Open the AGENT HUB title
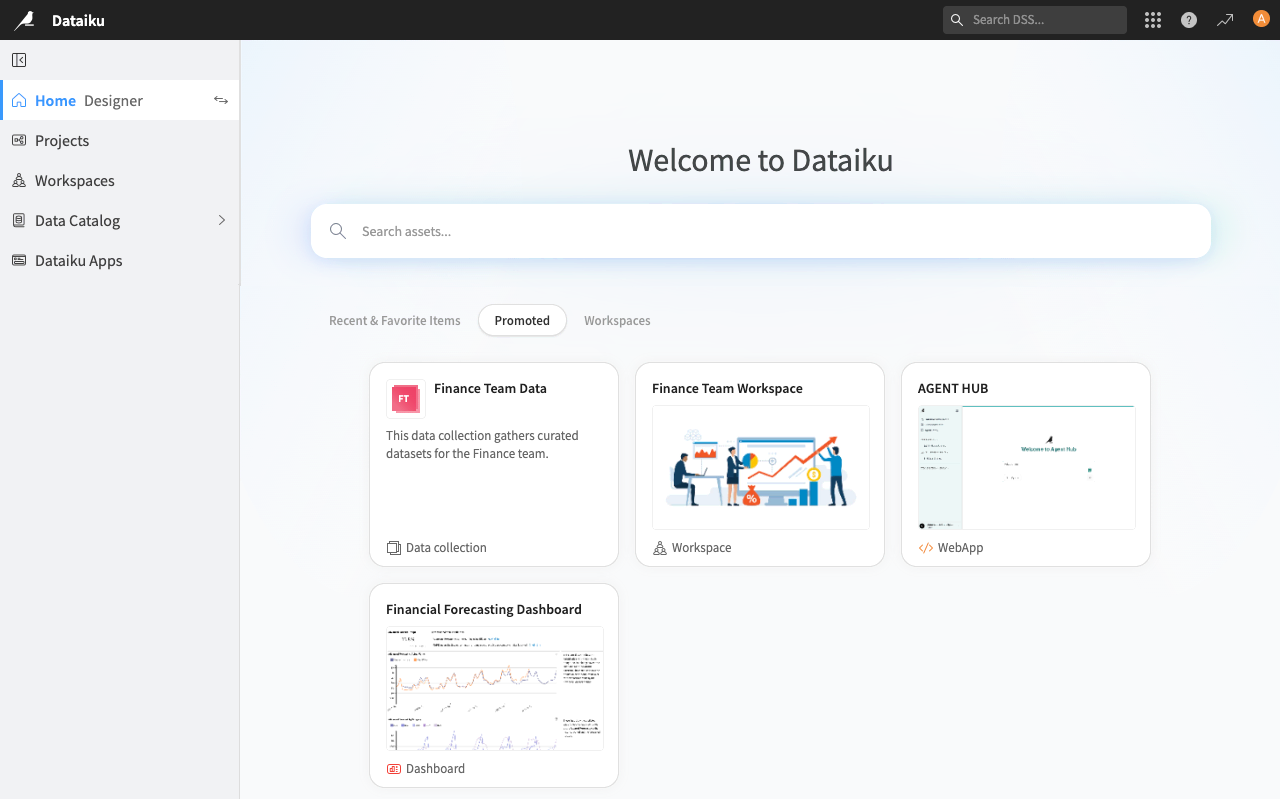This screenshot has height=799, width=1280. 953,389
